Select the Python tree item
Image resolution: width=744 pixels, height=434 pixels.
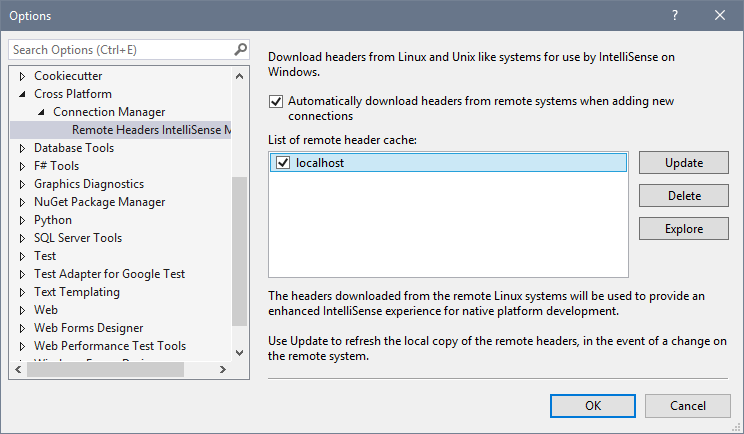point(53,220)
